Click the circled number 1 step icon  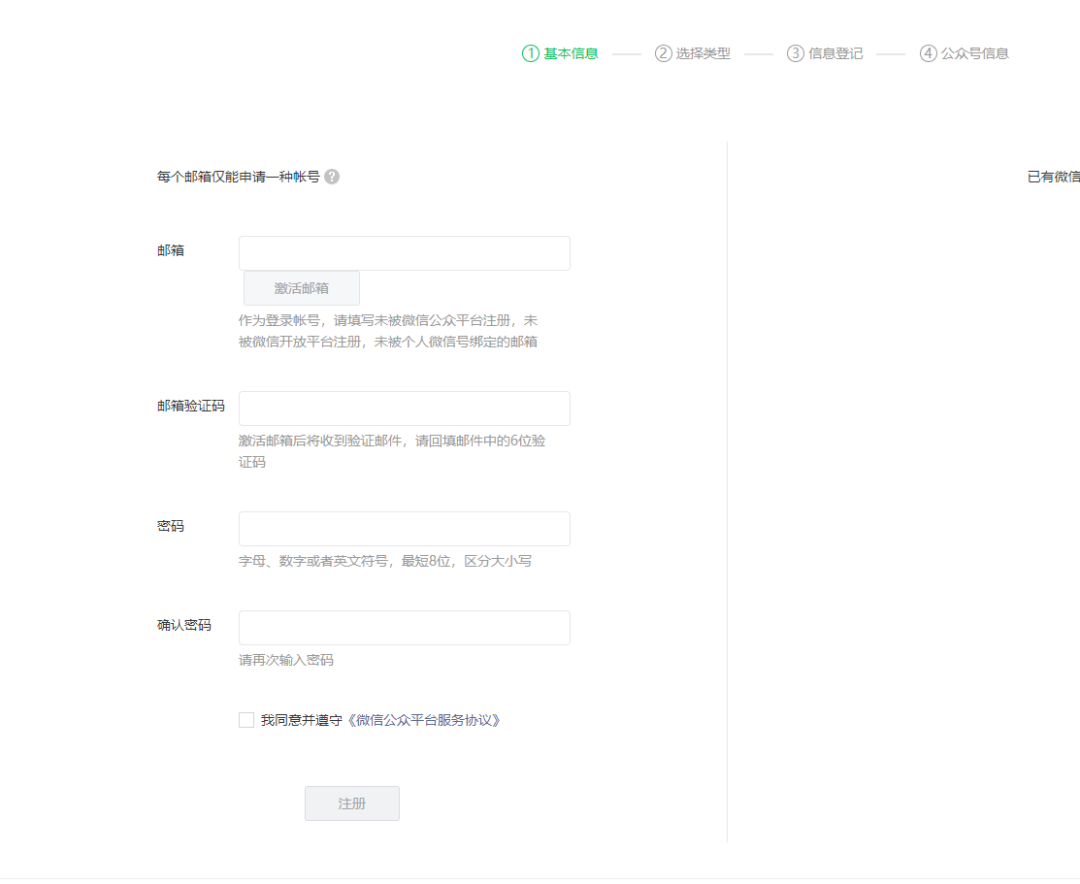[530, 54]
